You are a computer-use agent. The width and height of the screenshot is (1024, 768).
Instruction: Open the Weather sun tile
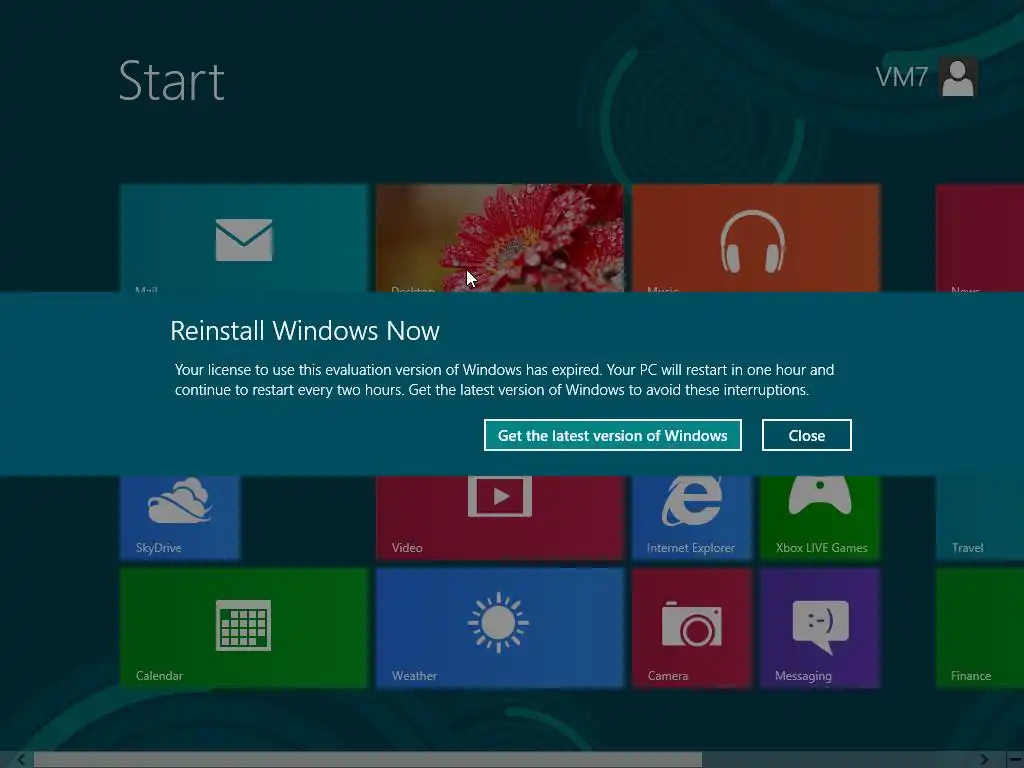(500, 628)
